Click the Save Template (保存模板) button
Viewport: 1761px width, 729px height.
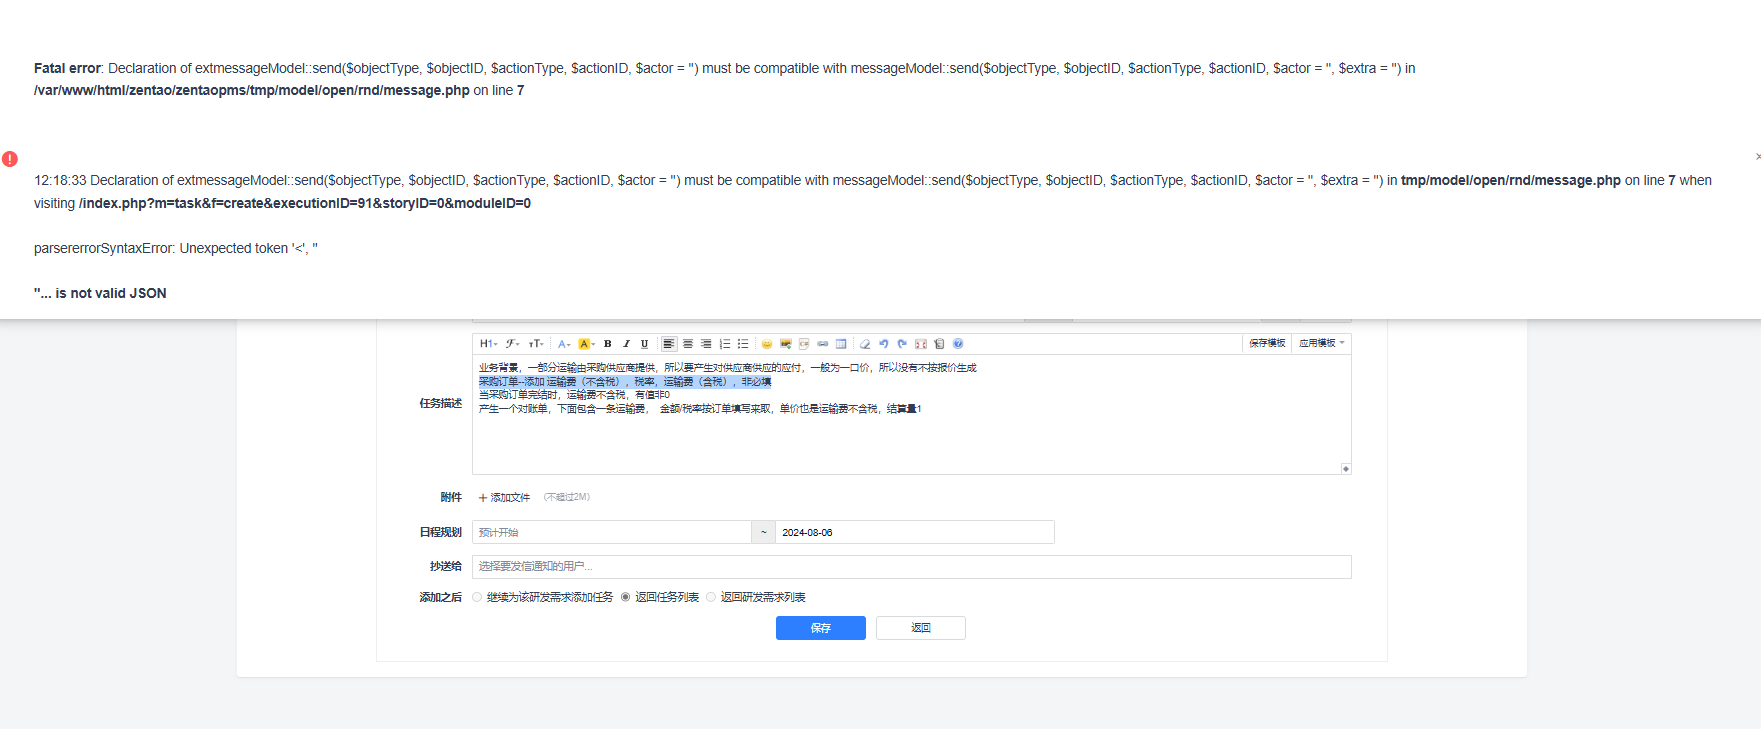(1267, 343)
